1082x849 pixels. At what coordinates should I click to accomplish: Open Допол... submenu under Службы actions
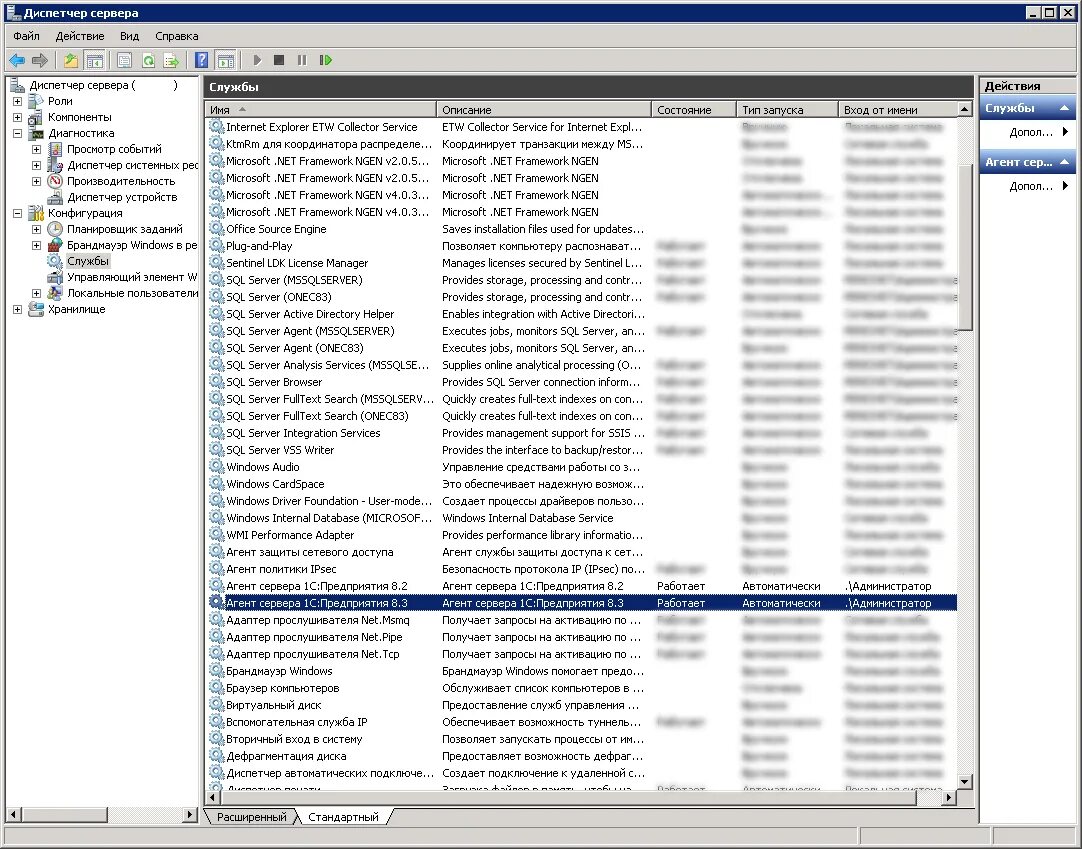[1030, 133]
